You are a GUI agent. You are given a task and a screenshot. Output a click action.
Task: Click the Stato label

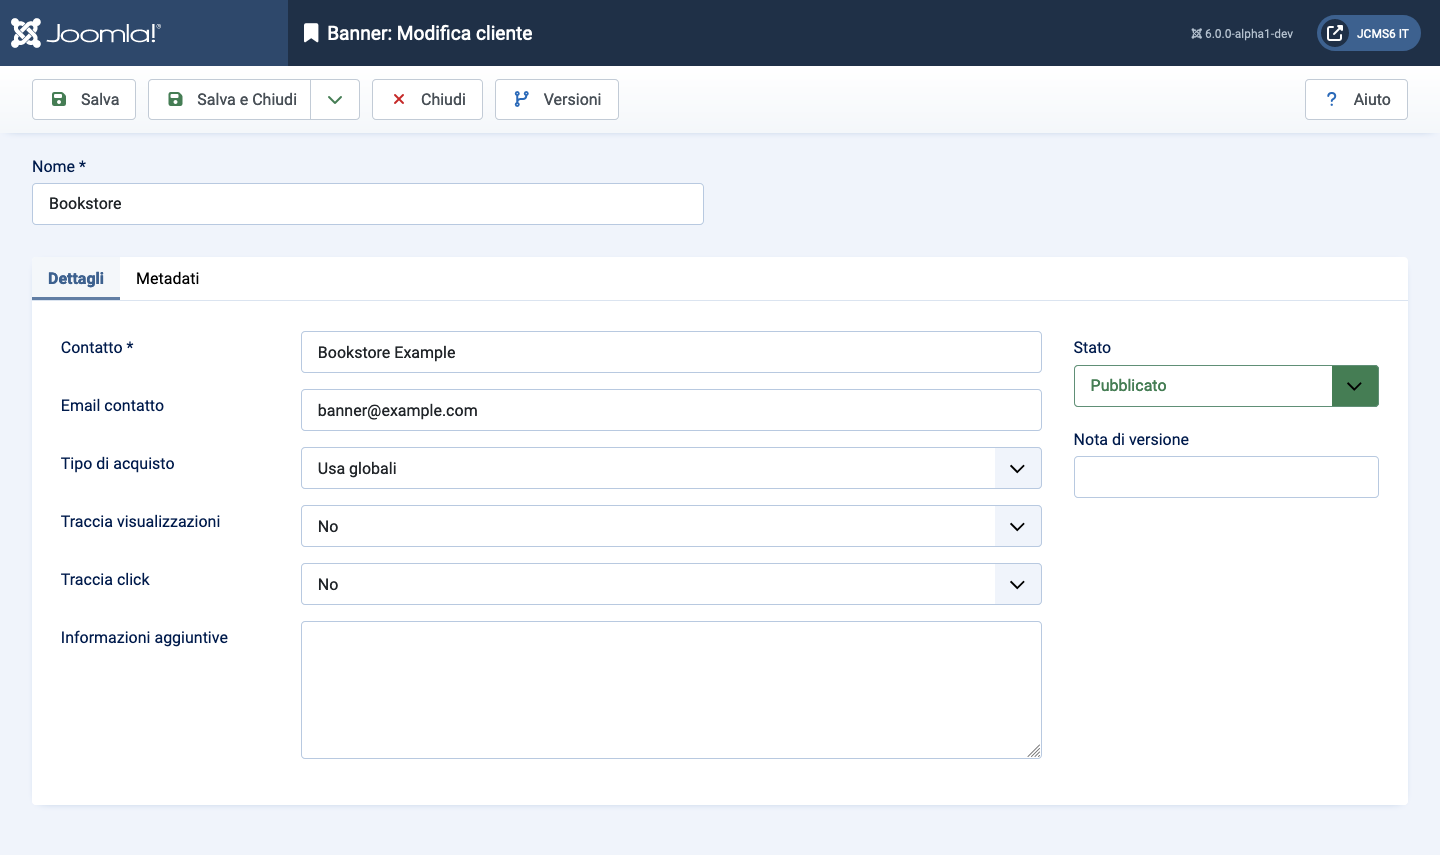1092,347
